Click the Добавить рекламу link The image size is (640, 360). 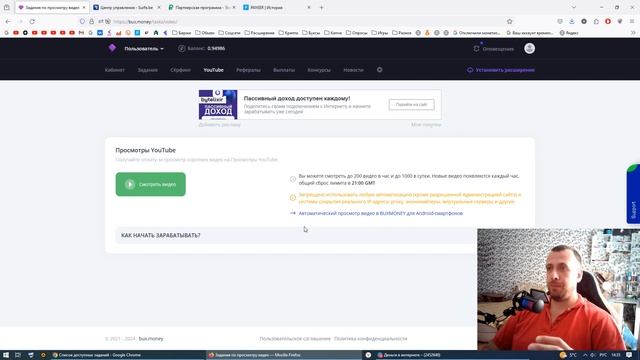219,124
